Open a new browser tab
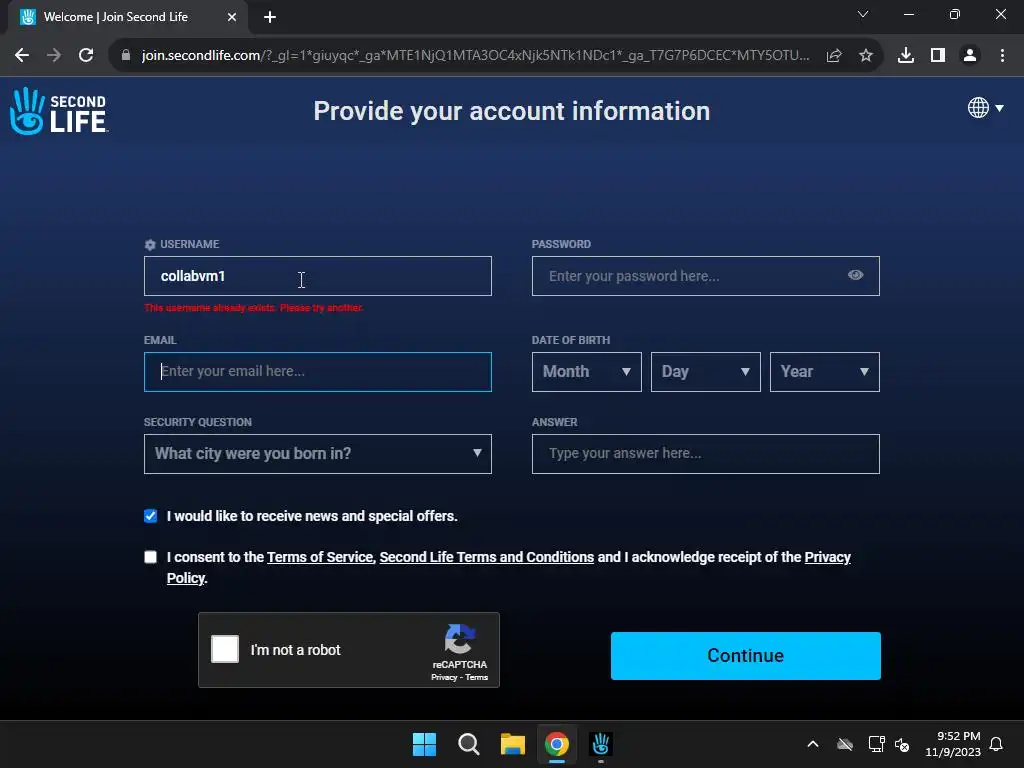This screenshot has width=1024, height=768. 270,17
